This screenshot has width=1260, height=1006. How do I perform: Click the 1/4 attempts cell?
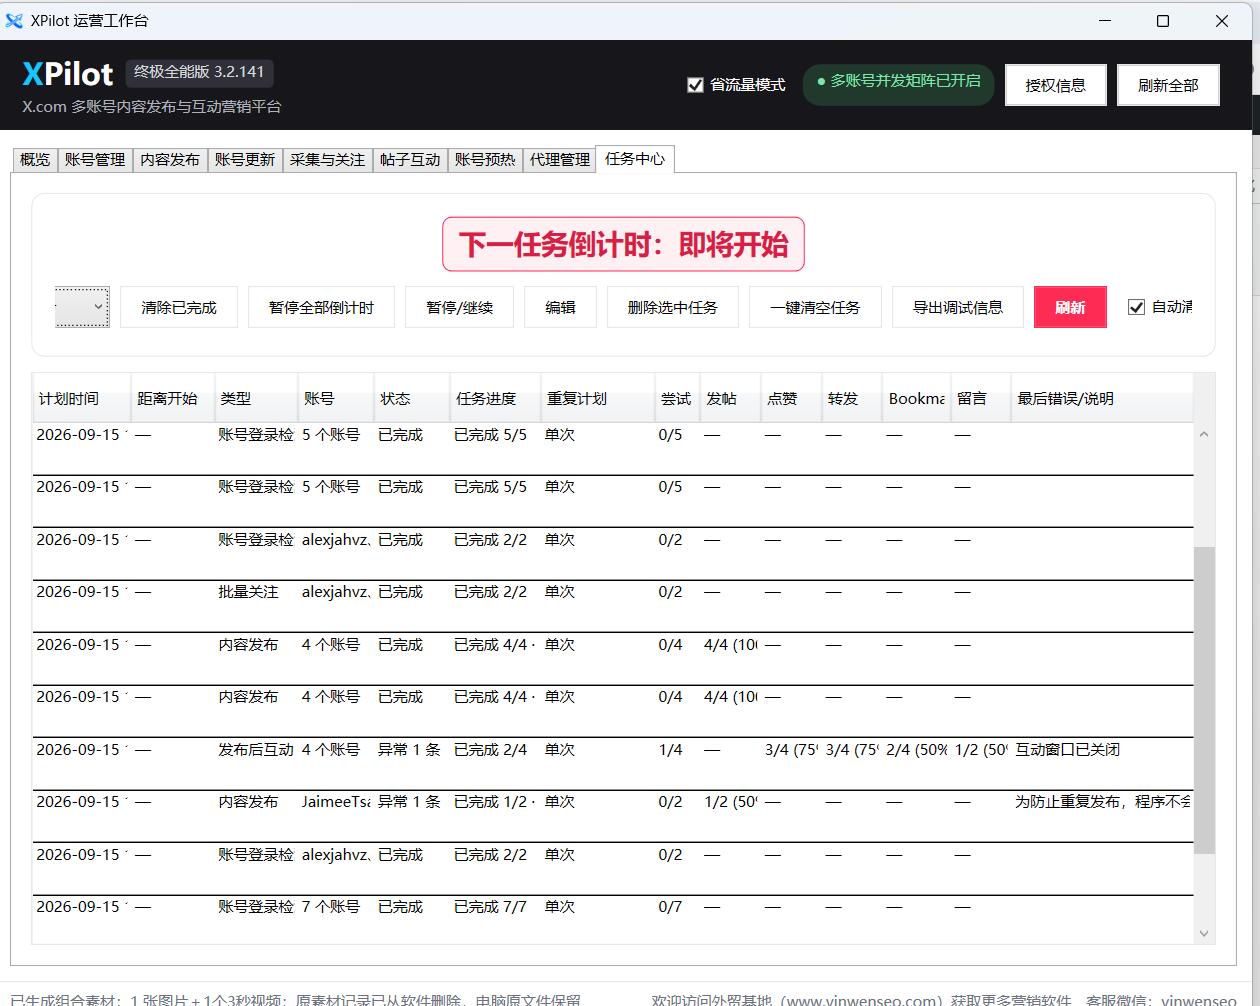[670, 750]
